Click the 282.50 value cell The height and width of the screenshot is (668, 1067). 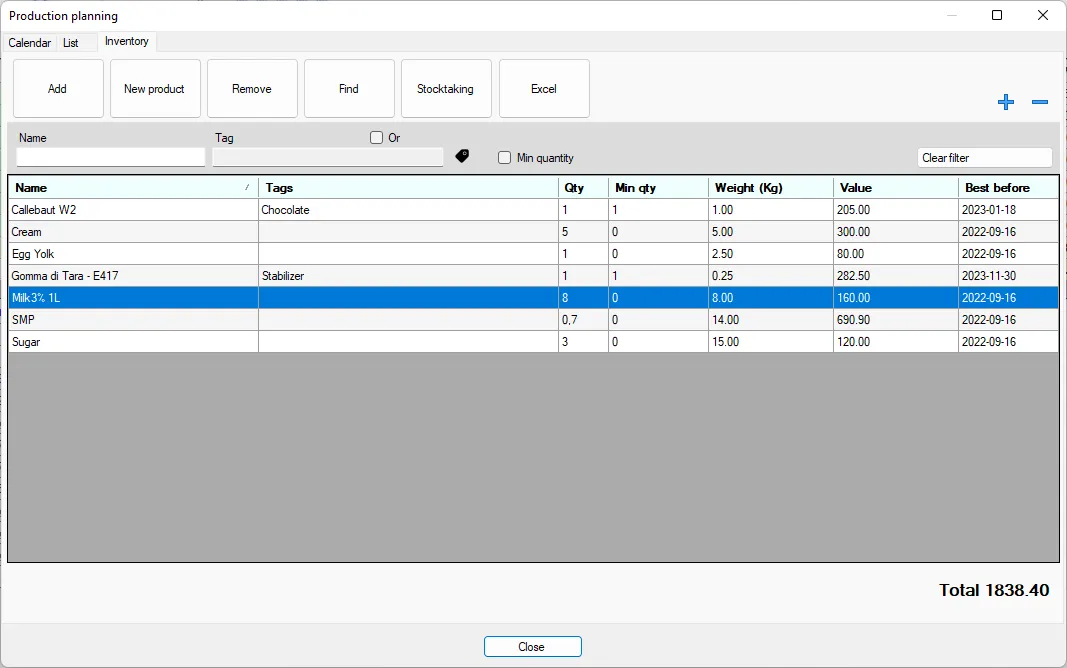[896, 275]
